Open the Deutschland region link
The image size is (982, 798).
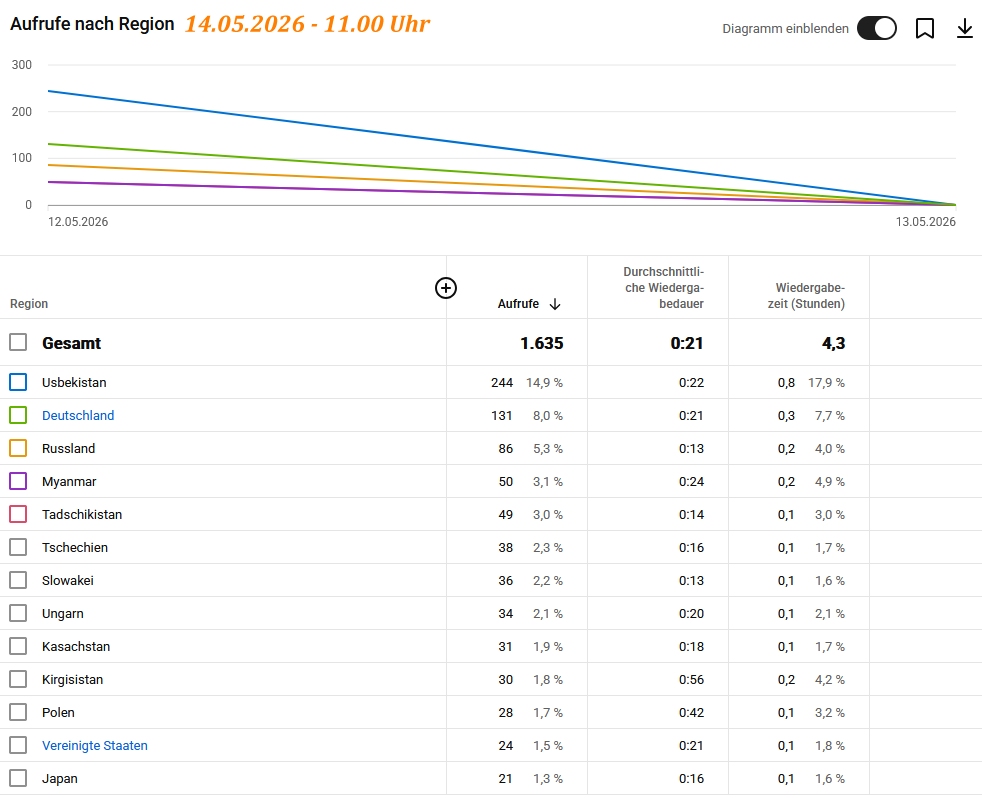78,415
